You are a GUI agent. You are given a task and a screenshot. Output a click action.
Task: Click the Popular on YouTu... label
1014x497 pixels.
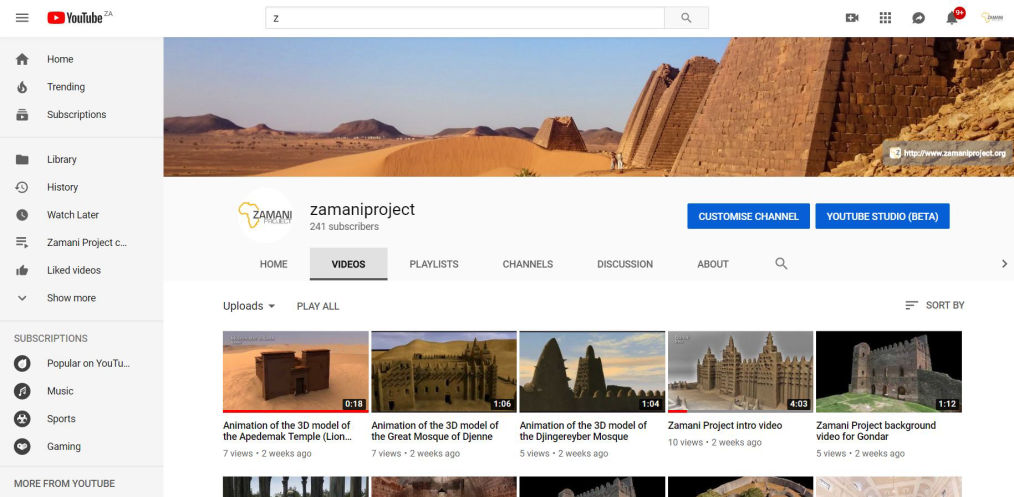[x=89, y=363]
